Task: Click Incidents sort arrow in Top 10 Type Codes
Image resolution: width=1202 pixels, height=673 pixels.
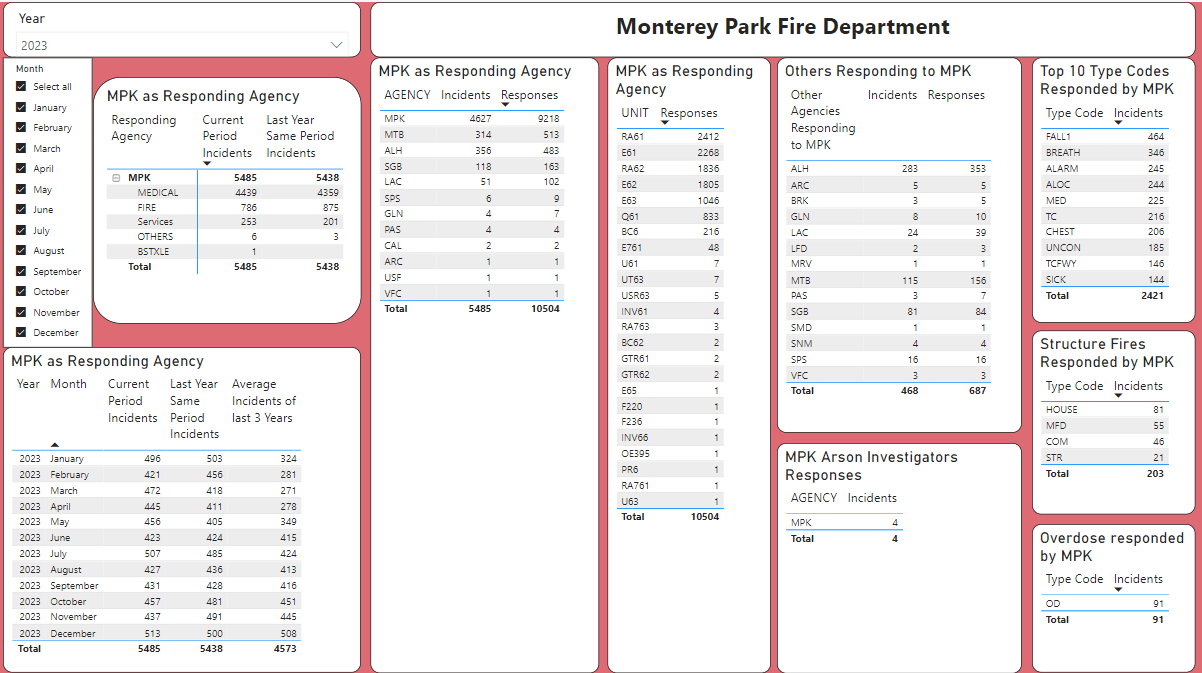Action: (1118, 123)
